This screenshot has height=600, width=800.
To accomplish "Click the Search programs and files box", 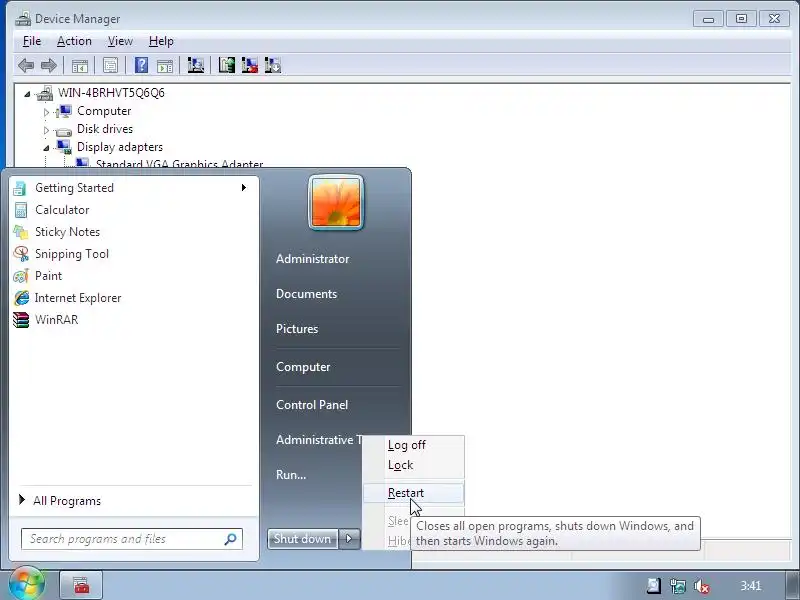I will tap(132, 539).
